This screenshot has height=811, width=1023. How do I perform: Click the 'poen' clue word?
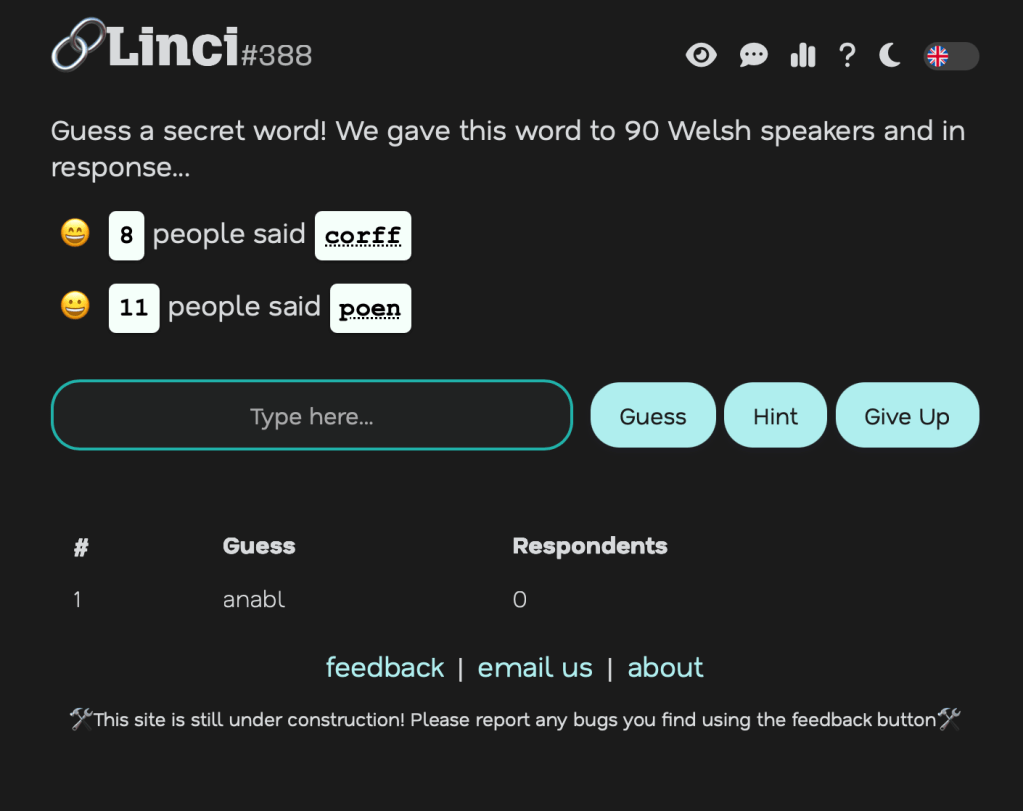[370, 308]
